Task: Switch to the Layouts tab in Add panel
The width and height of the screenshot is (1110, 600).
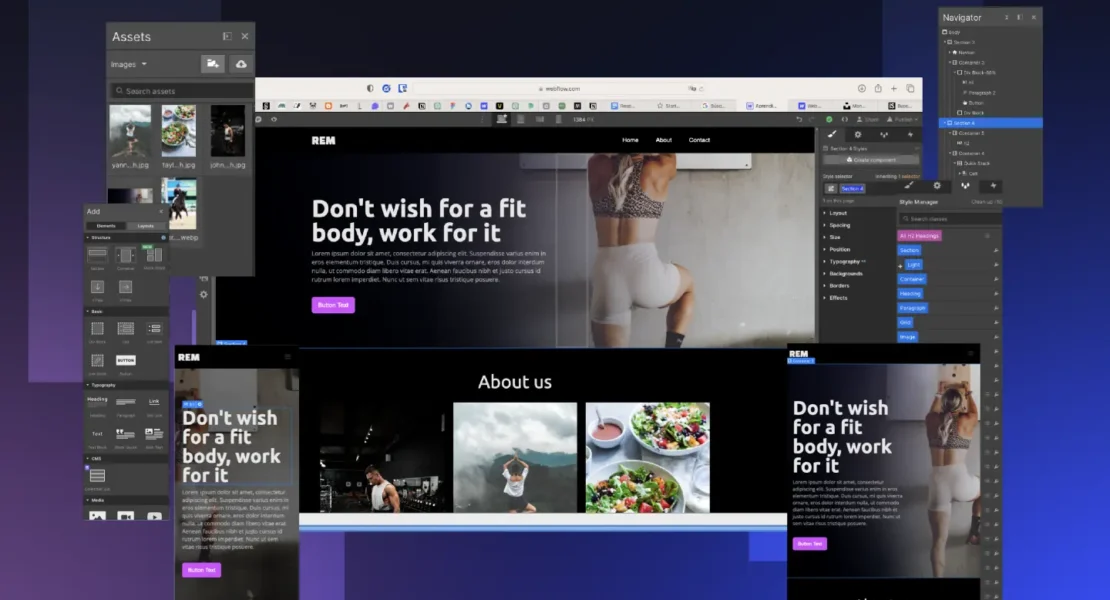Action: pos(145,226)
